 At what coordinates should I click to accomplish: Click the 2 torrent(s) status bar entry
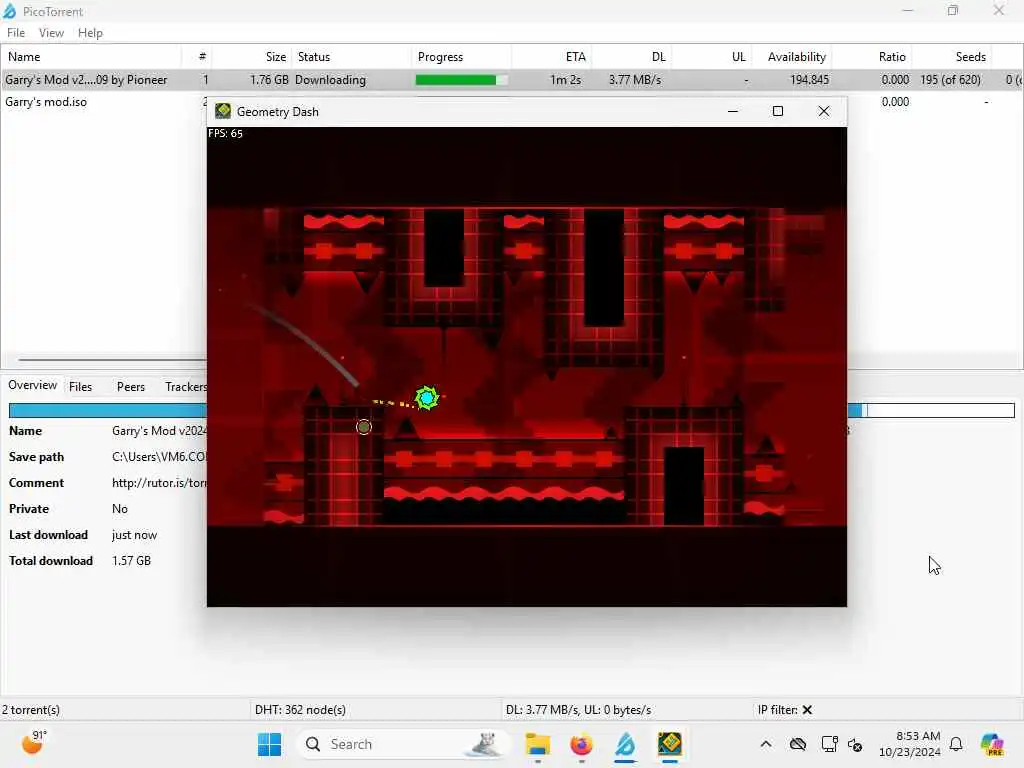31,710
